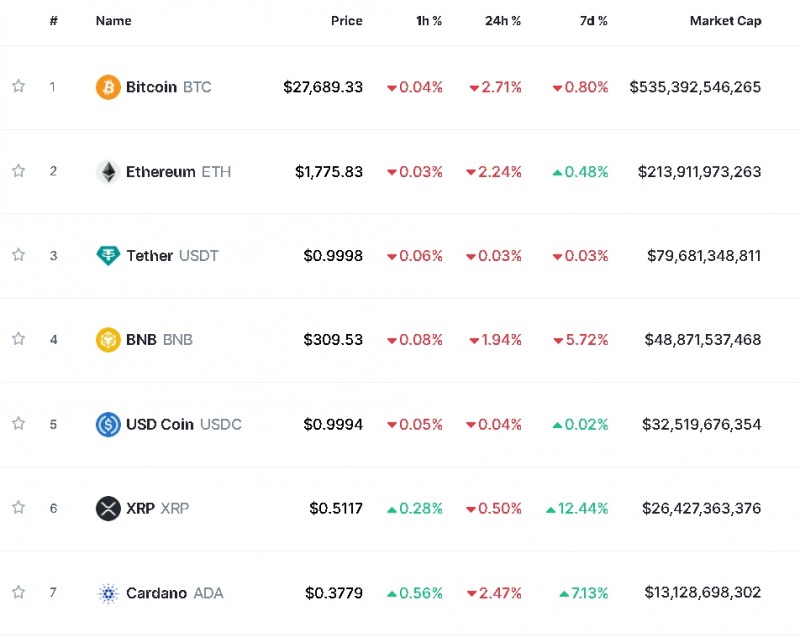Click the Tether USDT logo
The image size is (800, 637).
click(x=108, y=256)
